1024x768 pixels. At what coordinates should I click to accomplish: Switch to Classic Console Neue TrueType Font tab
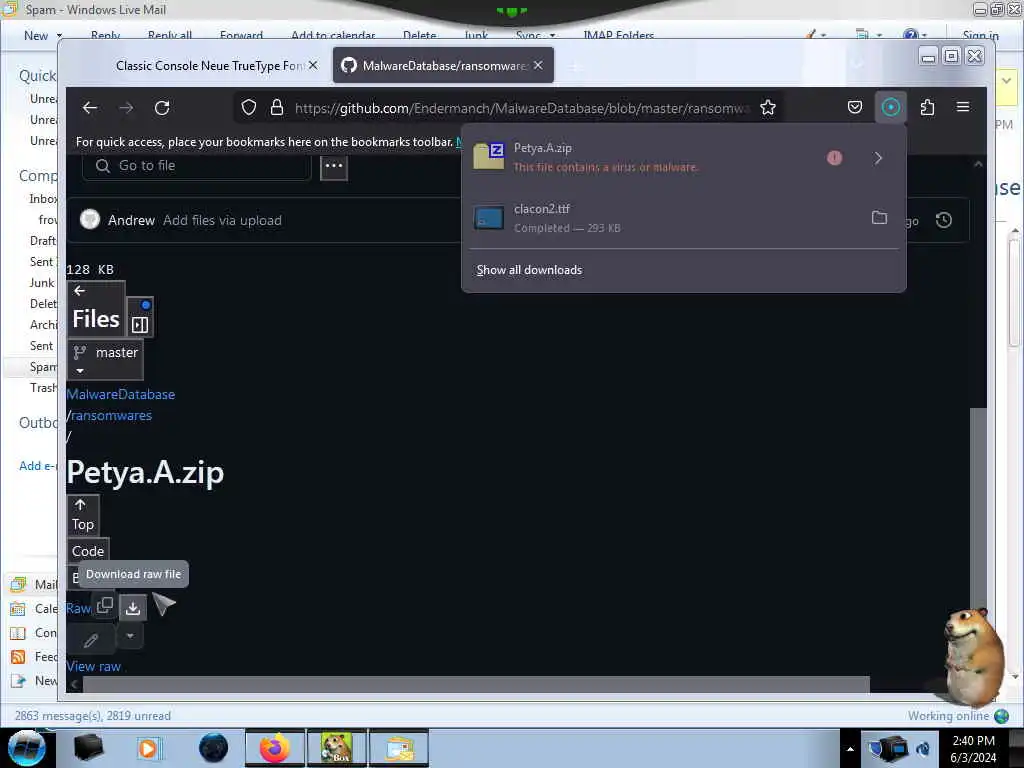pyautogui.click(x=209, y=65)
